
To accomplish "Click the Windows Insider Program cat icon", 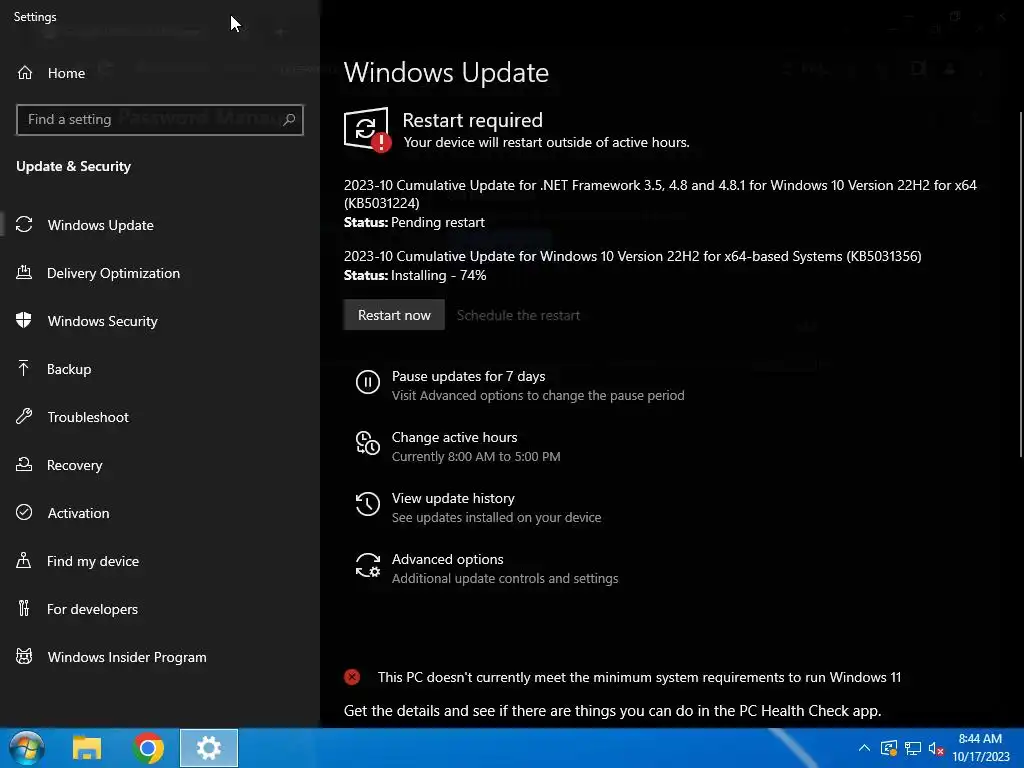I will tap(24, 657).
